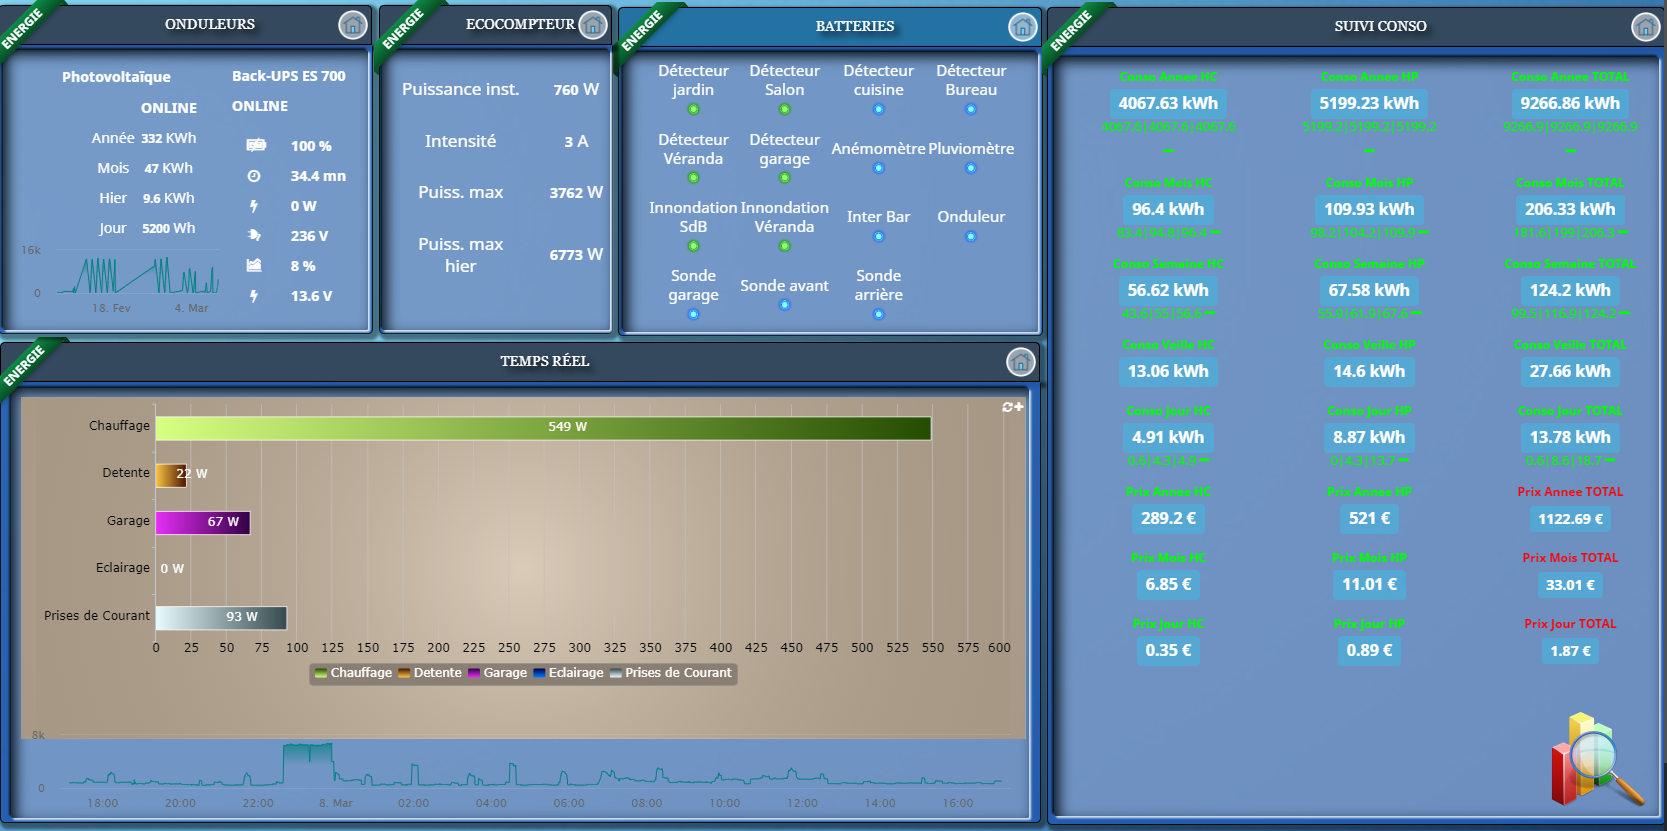The image size is (1667, 831).
Task: Click battery status dot under Détecteur Salon
Action: pyautogui.click(x=784, y=109)
